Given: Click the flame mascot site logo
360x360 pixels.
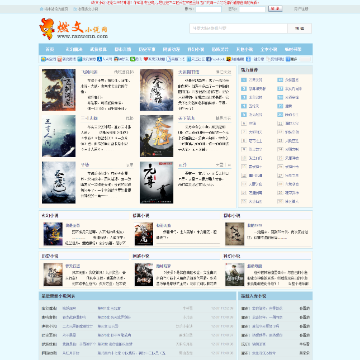Looking at the screenshot, I should coord(47,29).
